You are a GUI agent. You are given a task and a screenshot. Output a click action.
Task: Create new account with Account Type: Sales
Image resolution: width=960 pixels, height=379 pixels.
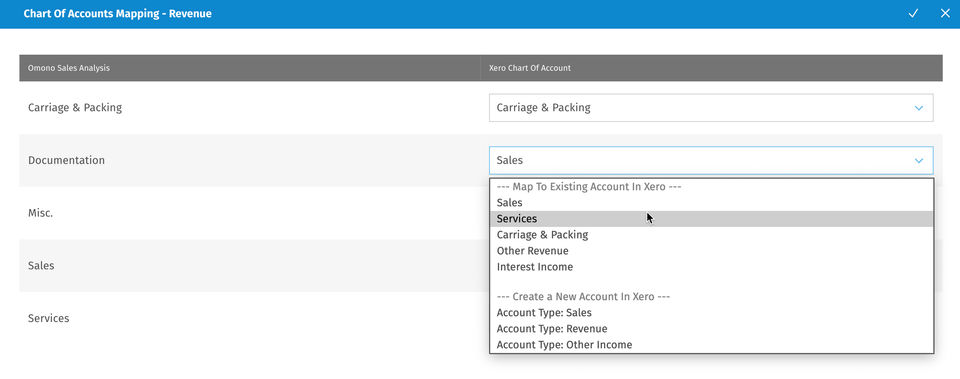(711, 313)
